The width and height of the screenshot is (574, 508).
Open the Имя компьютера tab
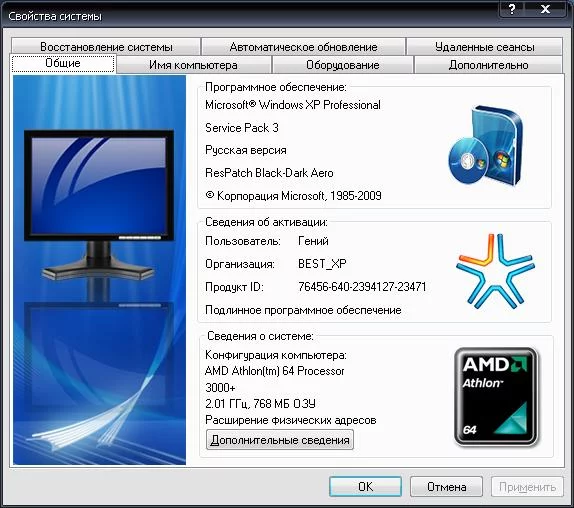193,65
